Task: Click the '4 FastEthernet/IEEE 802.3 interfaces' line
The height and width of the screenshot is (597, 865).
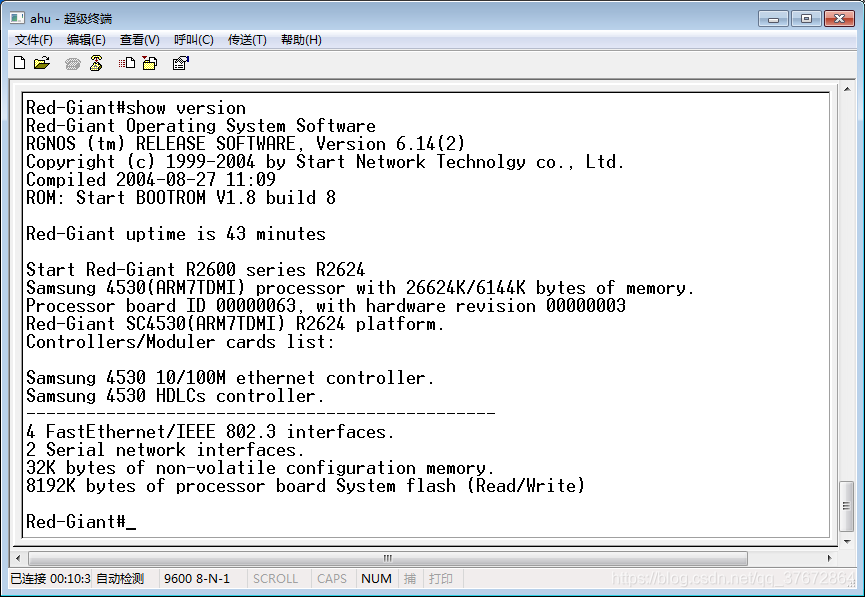Action: click(x=210, y=431)
